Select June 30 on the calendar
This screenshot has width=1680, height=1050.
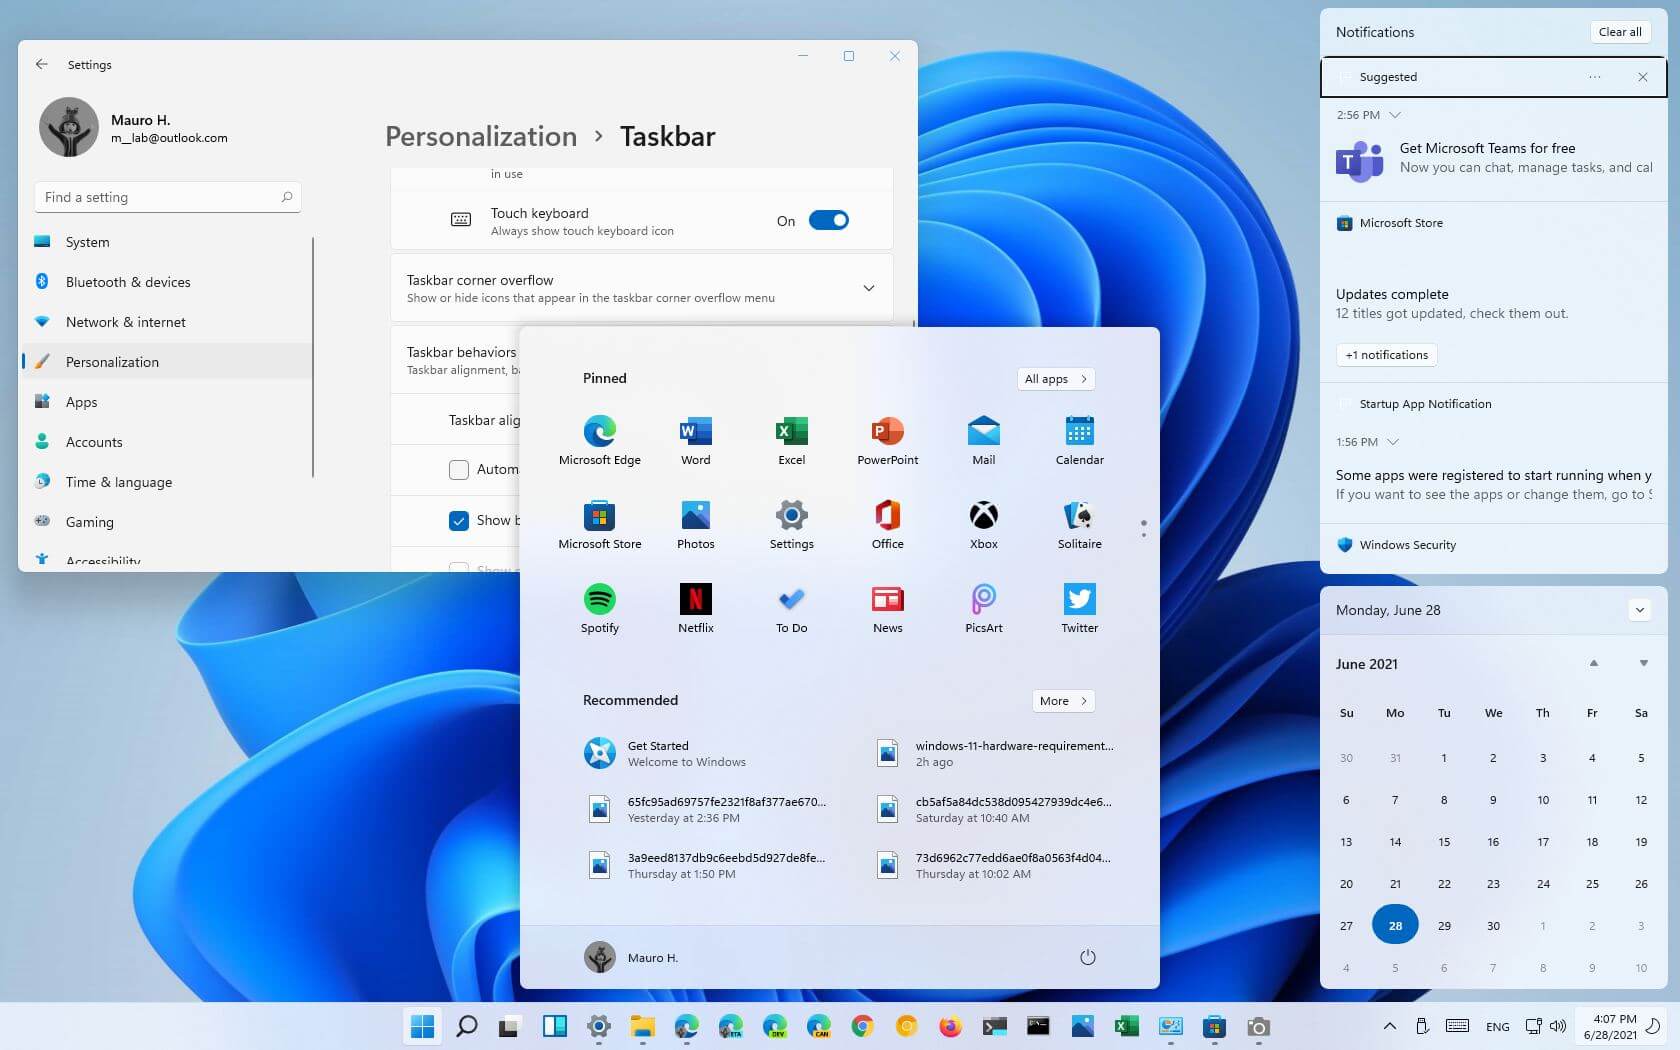click(1493, 925)
